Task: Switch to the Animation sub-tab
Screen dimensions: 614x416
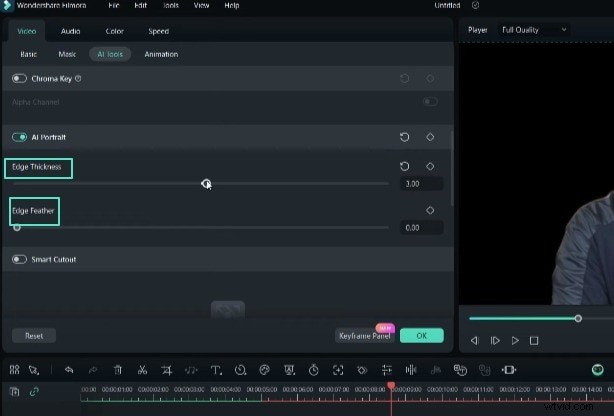Action: point(161,53)
